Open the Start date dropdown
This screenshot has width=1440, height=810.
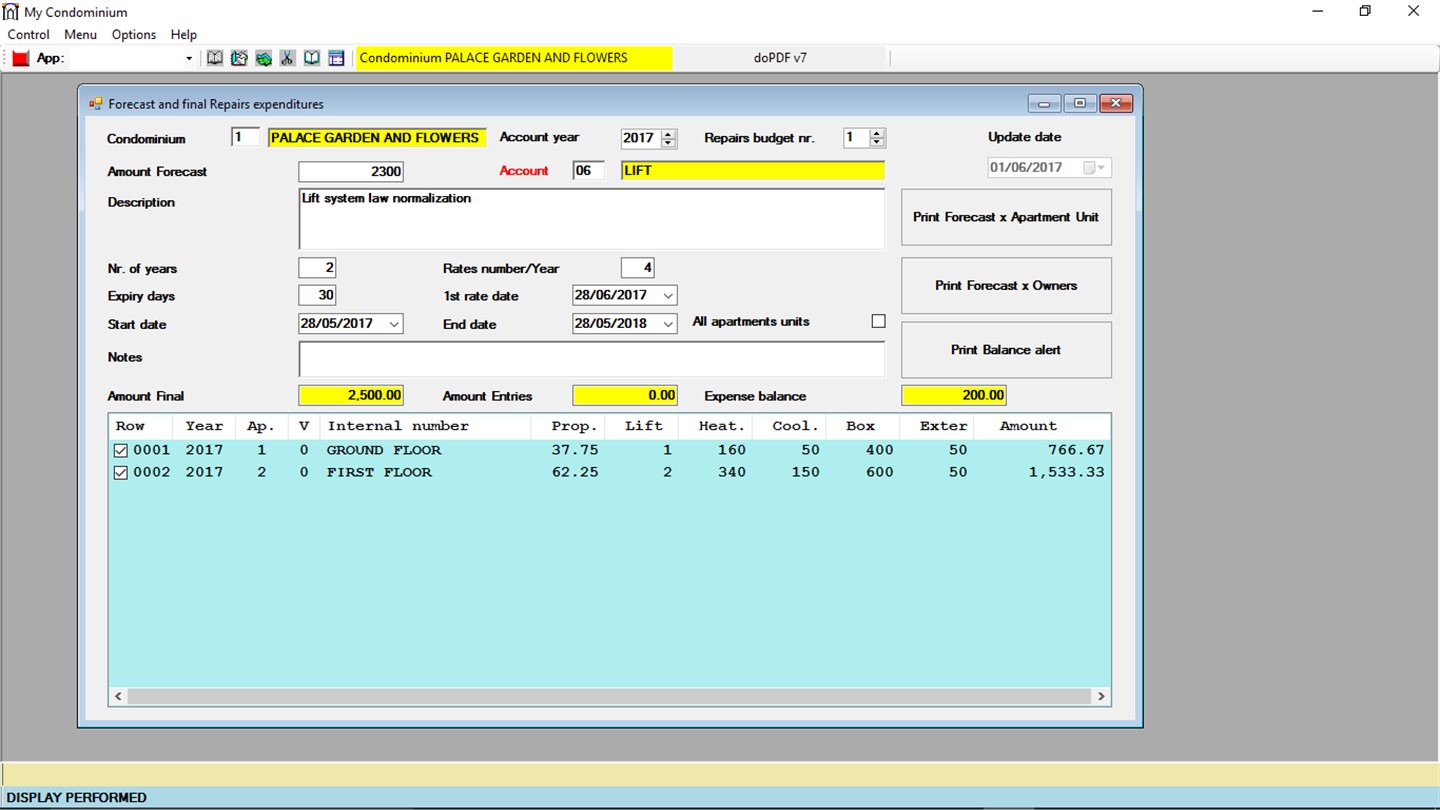pyautogui.click(x=394, y=324)
